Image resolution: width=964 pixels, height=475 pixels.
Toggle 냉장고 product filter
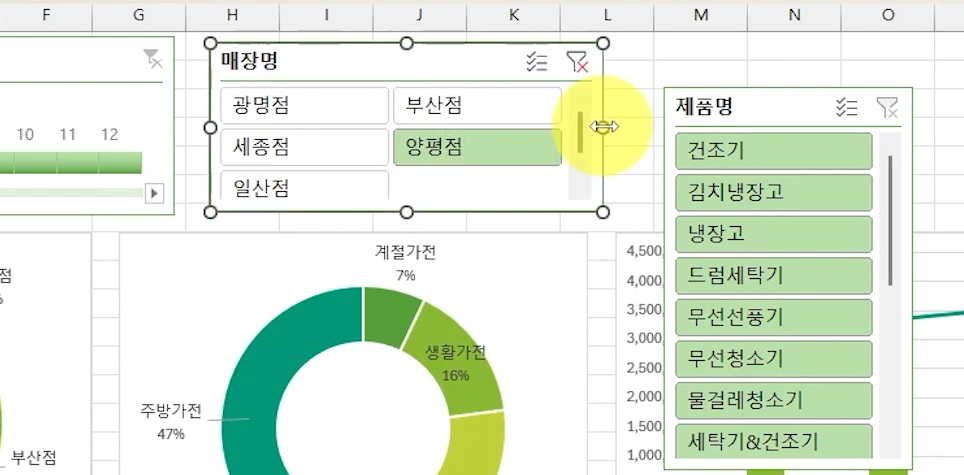tap(773, 234)
